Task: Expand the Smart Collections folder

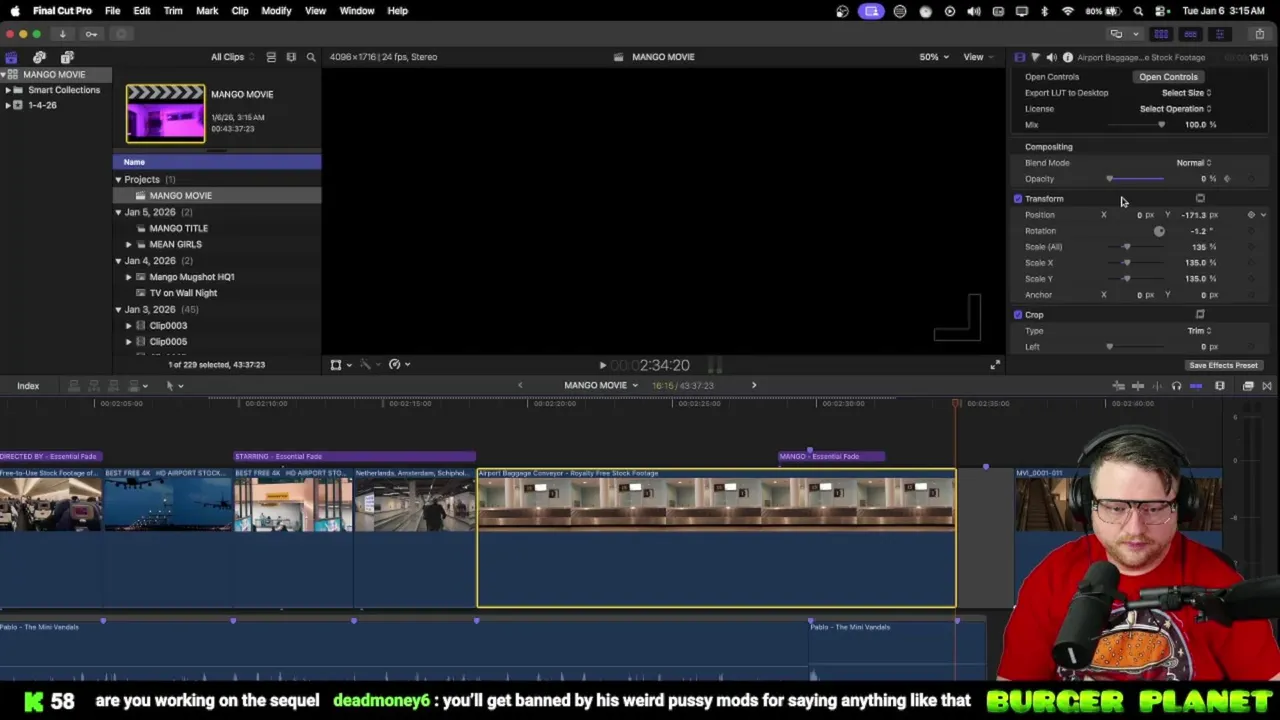Action: 8,90
